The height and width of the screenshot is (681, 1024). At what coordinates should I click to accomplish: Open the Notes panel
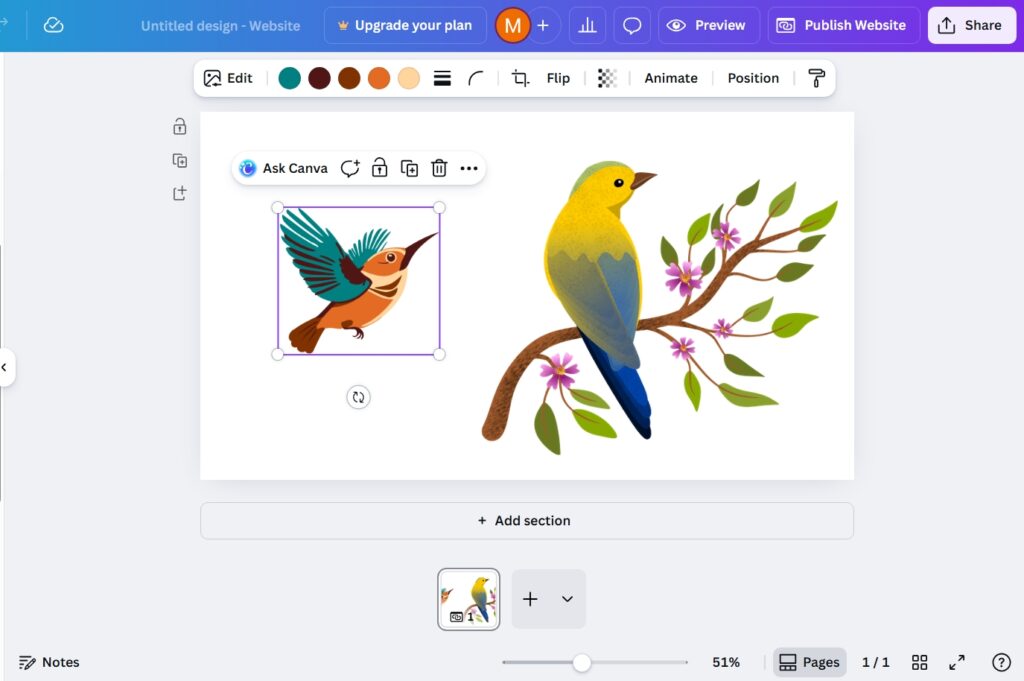click(x=49, y=662)
